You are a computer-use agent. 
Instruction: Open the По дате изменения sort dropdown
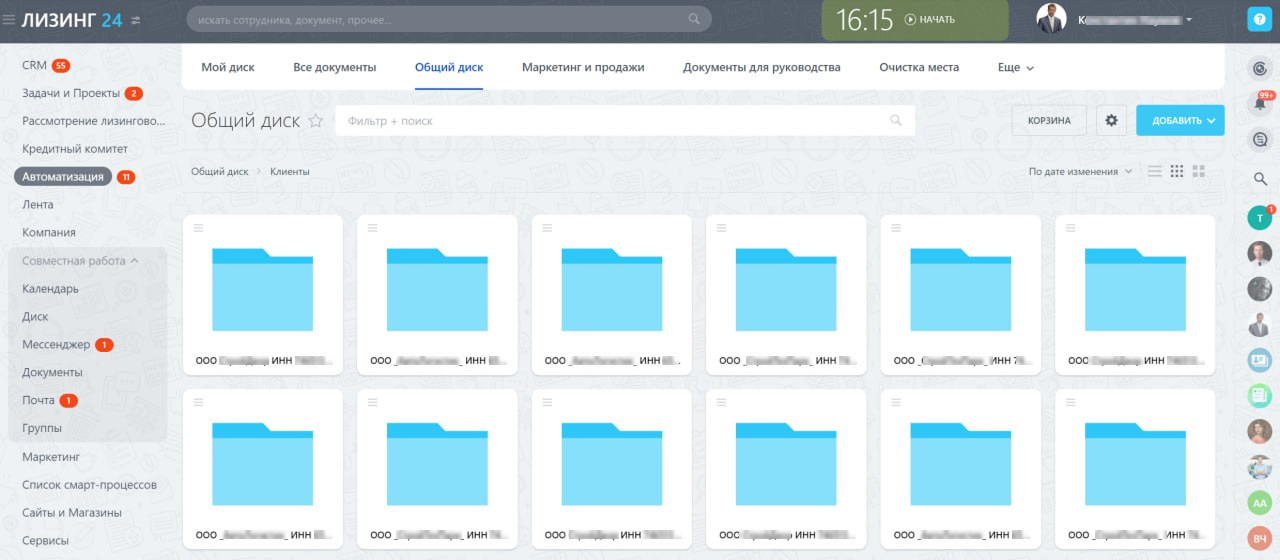1080,172
